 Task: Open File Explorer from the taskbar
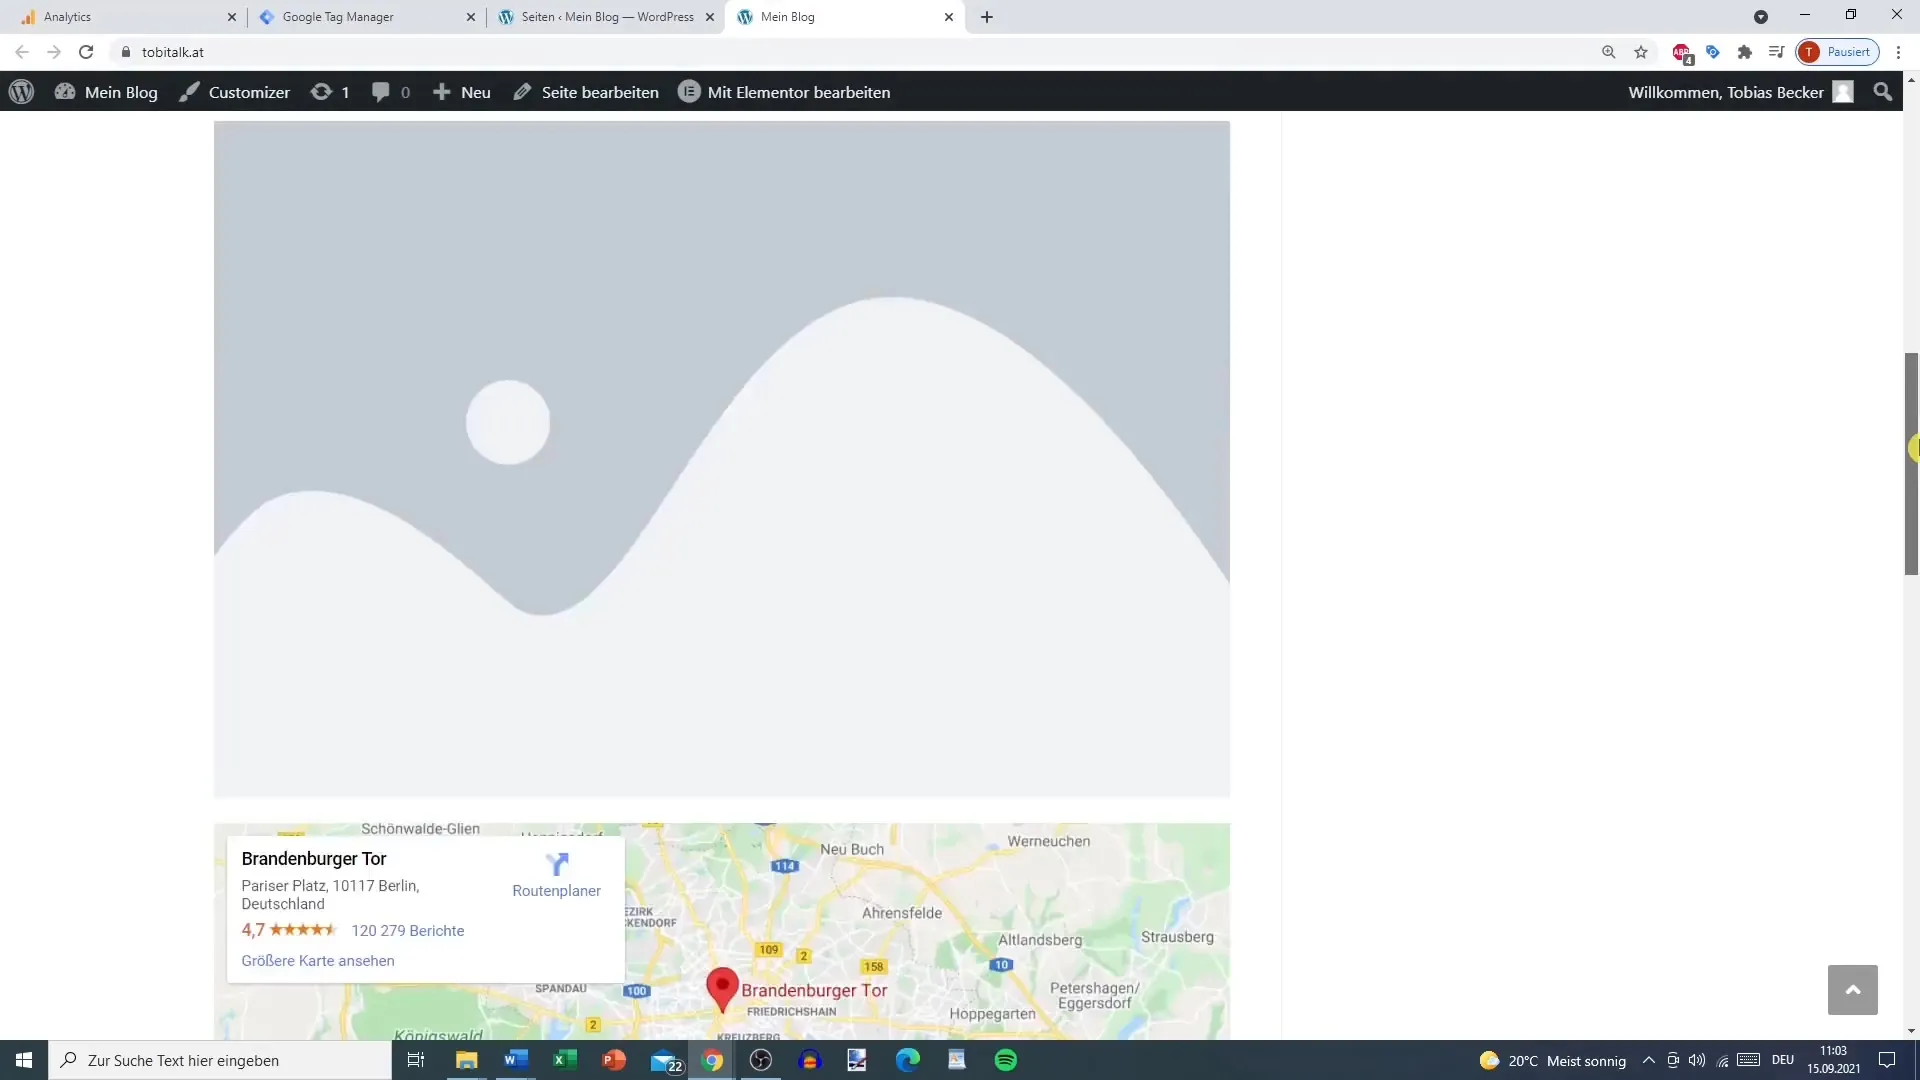pyautogui.click(x=467, y=1060)
